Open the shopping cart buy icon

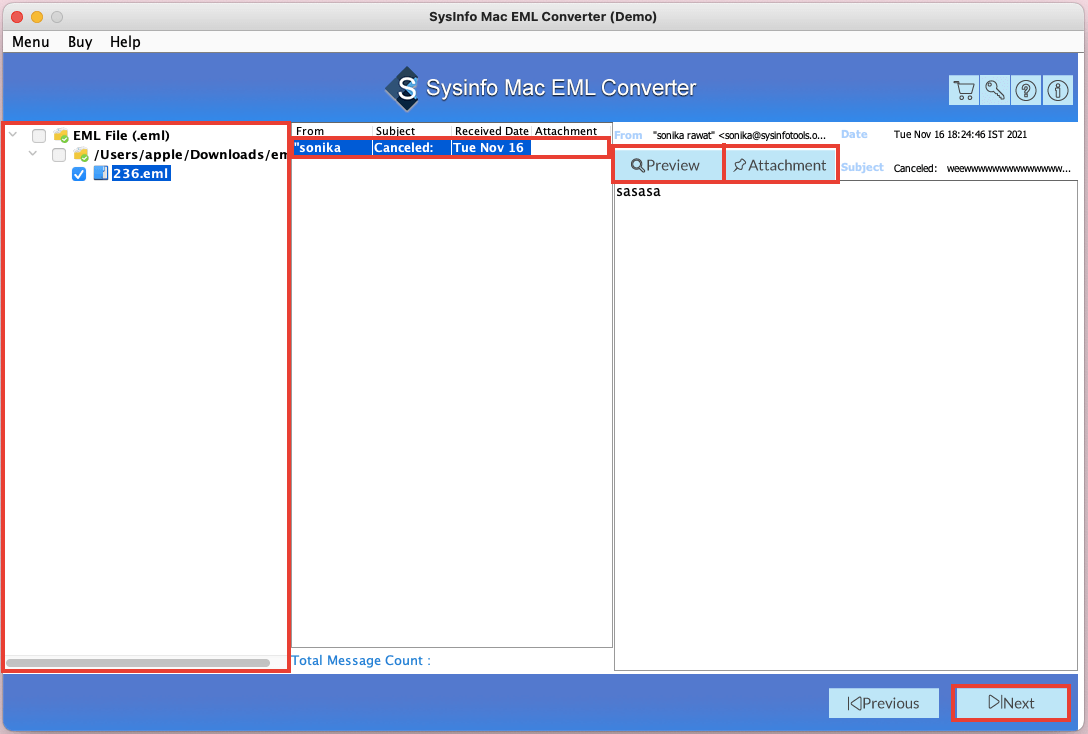click(964, 90)
